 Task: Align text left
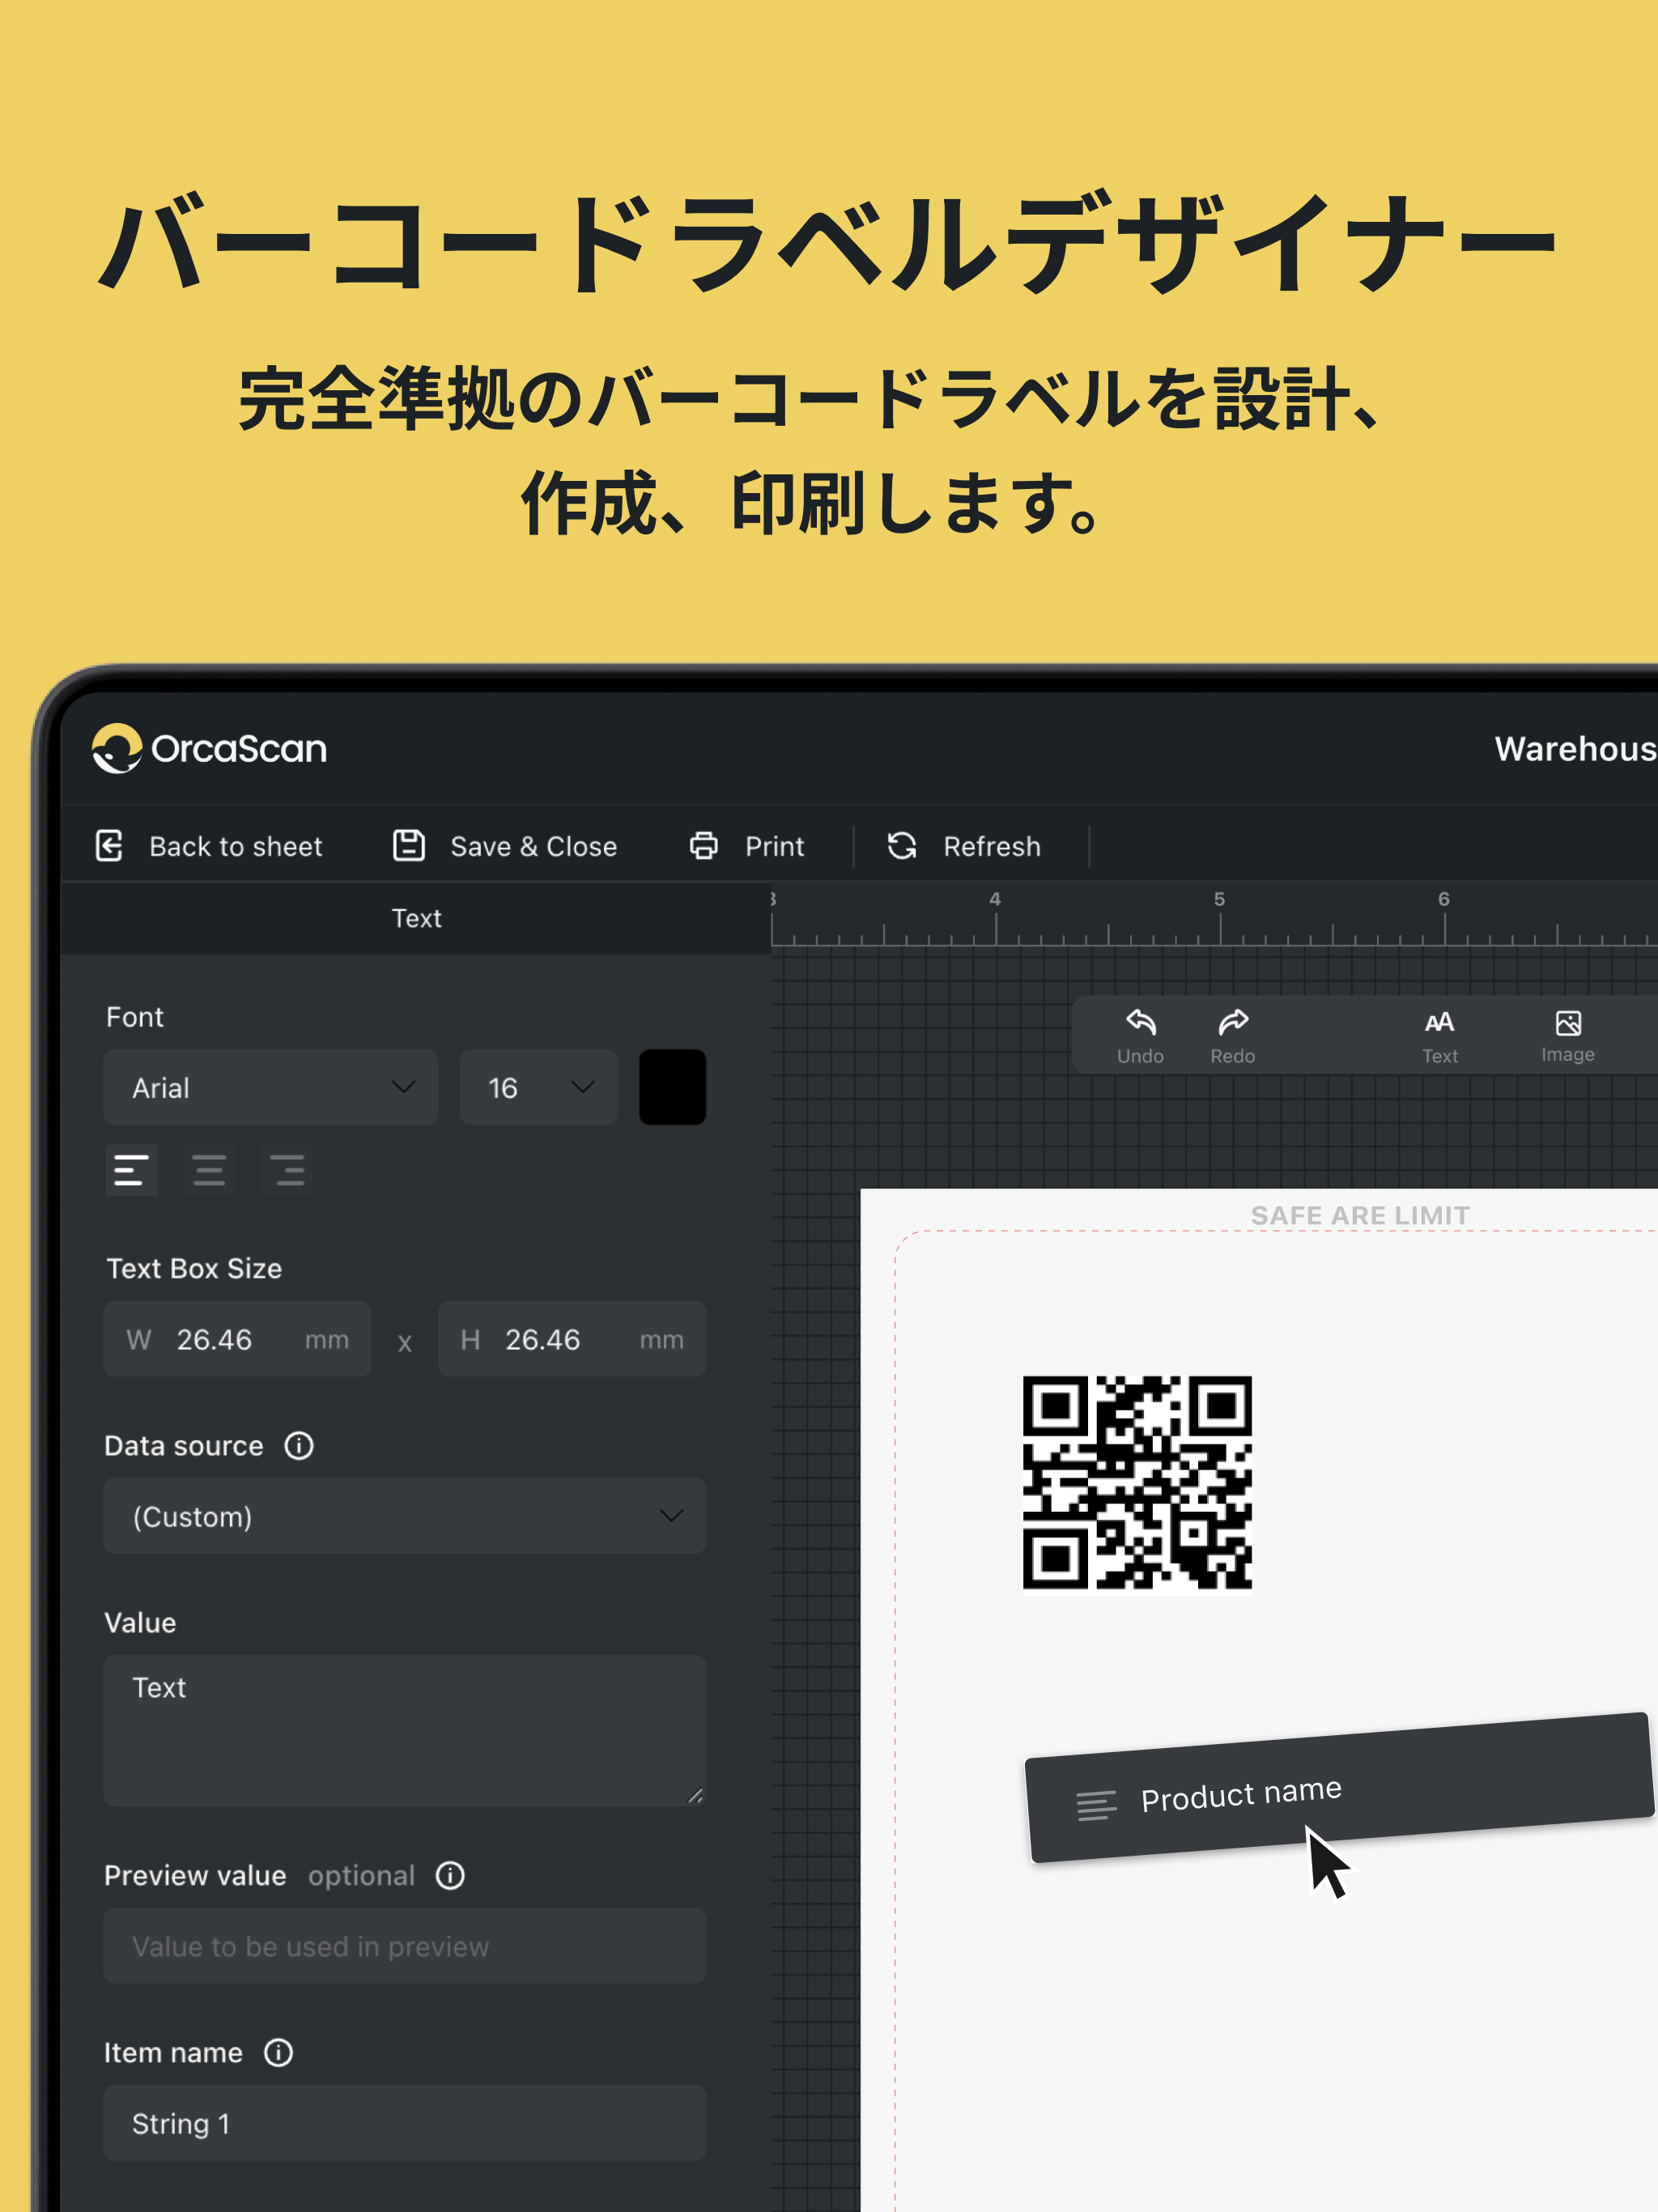click(x=131, y=1170)
